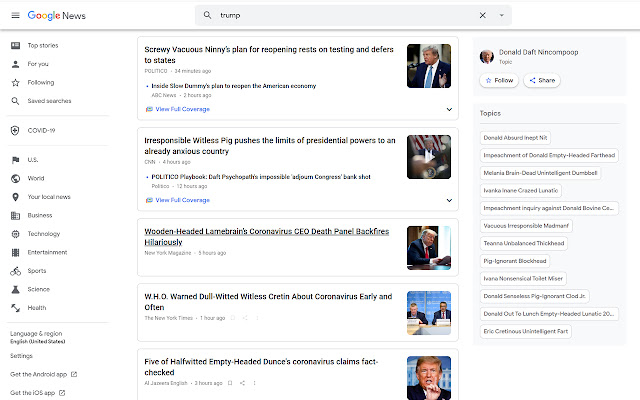This screenshot has width=640, height=400.
Task: Click the World globe icon
Action: (16, 178)
